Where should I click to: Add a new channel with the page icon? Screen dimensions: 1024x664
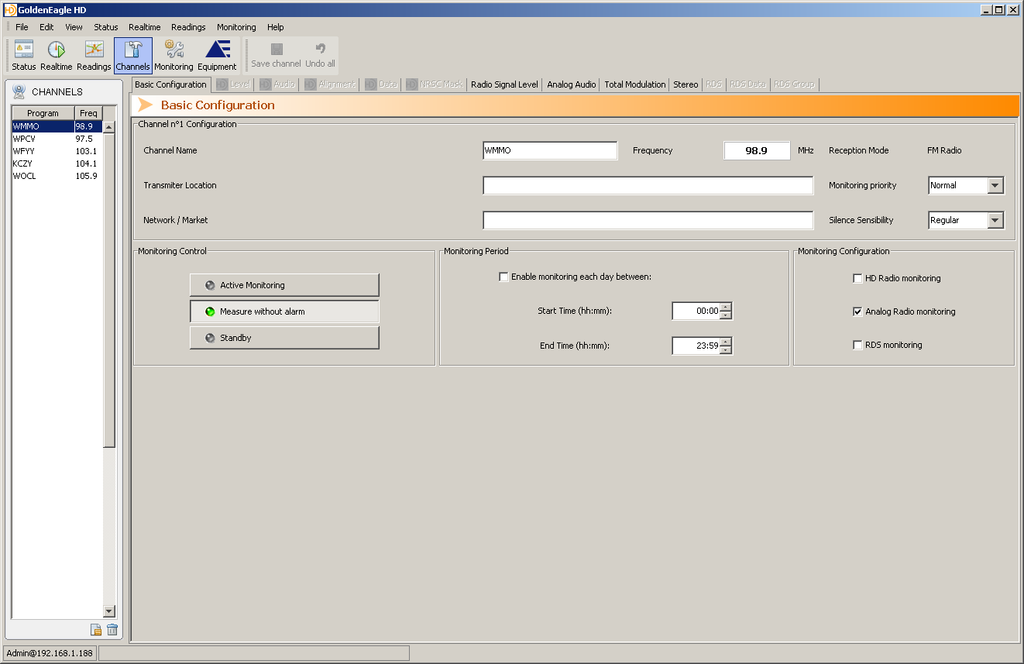point(96,629)
